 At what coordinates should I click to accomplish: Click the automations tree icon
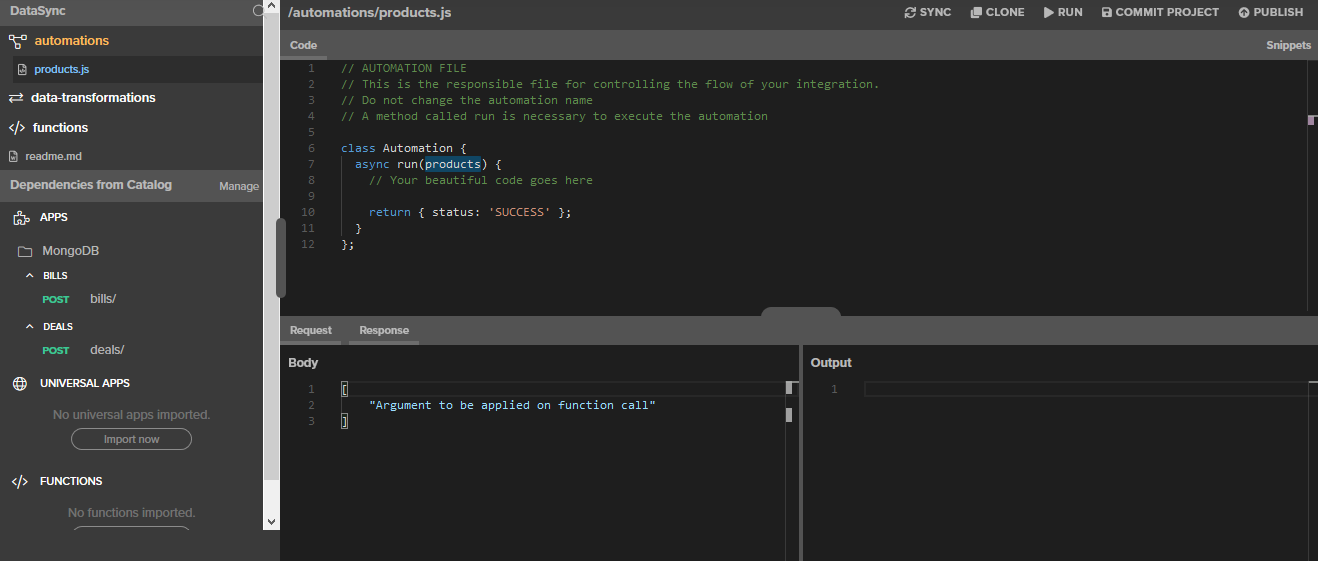click(x=17, y=41)
